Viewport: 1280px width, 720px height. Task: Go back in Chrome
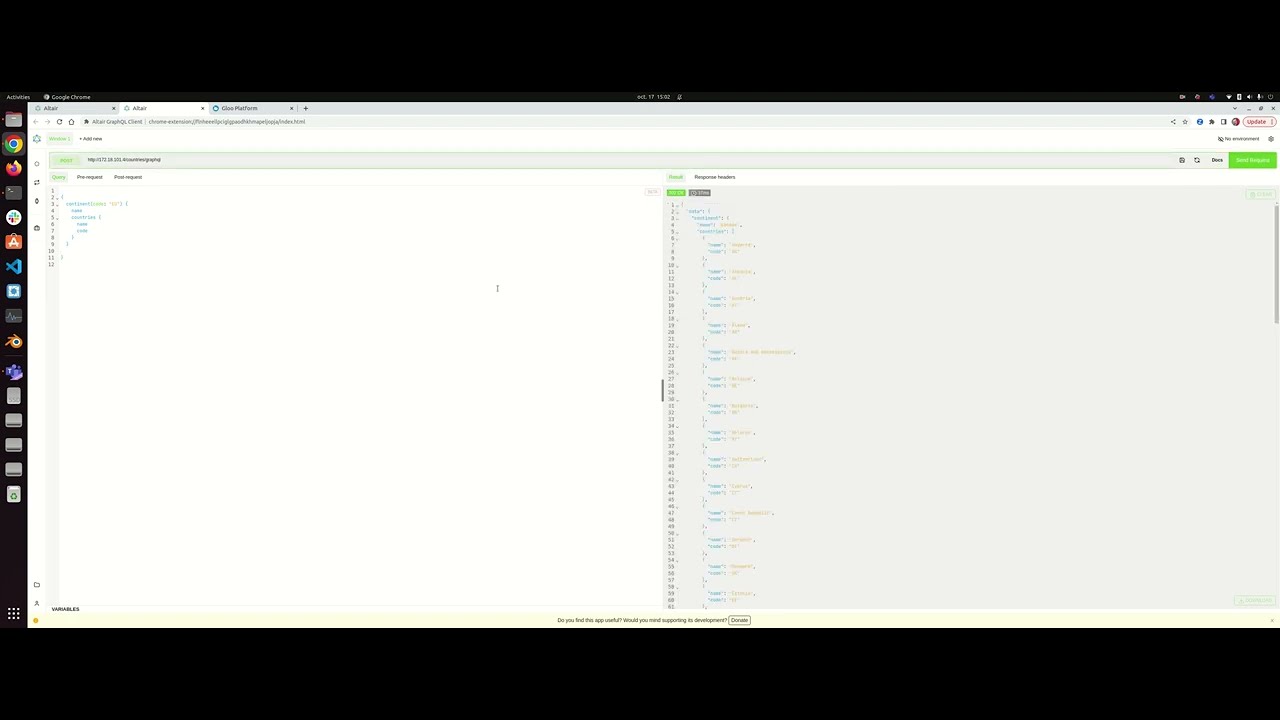35,122
